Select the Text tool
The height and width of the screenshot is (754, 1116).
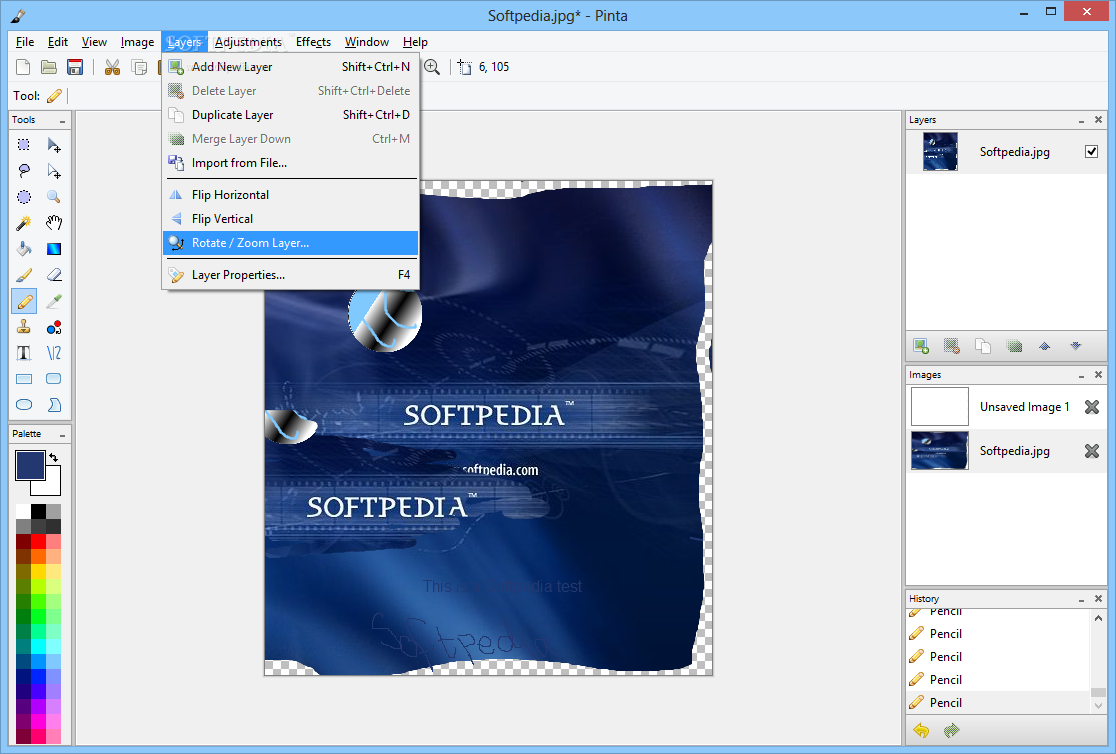click(23, 352)
